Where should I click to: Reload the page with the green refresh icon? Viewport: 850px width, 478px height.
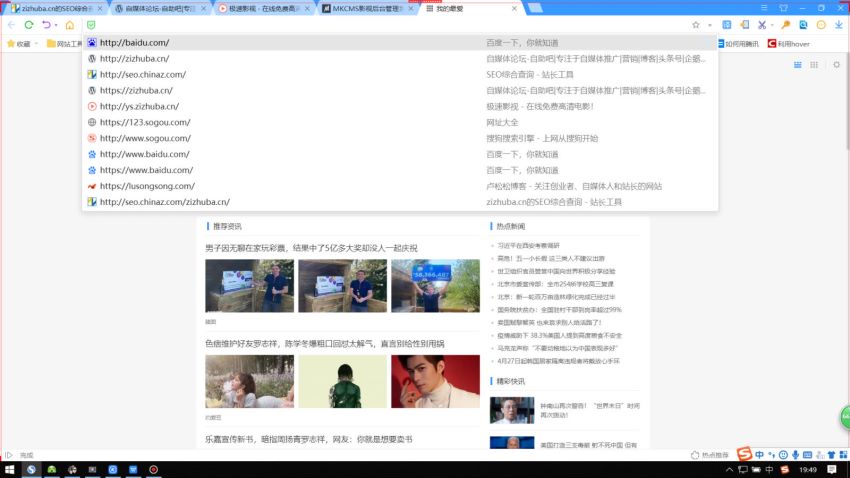[29, 25]
